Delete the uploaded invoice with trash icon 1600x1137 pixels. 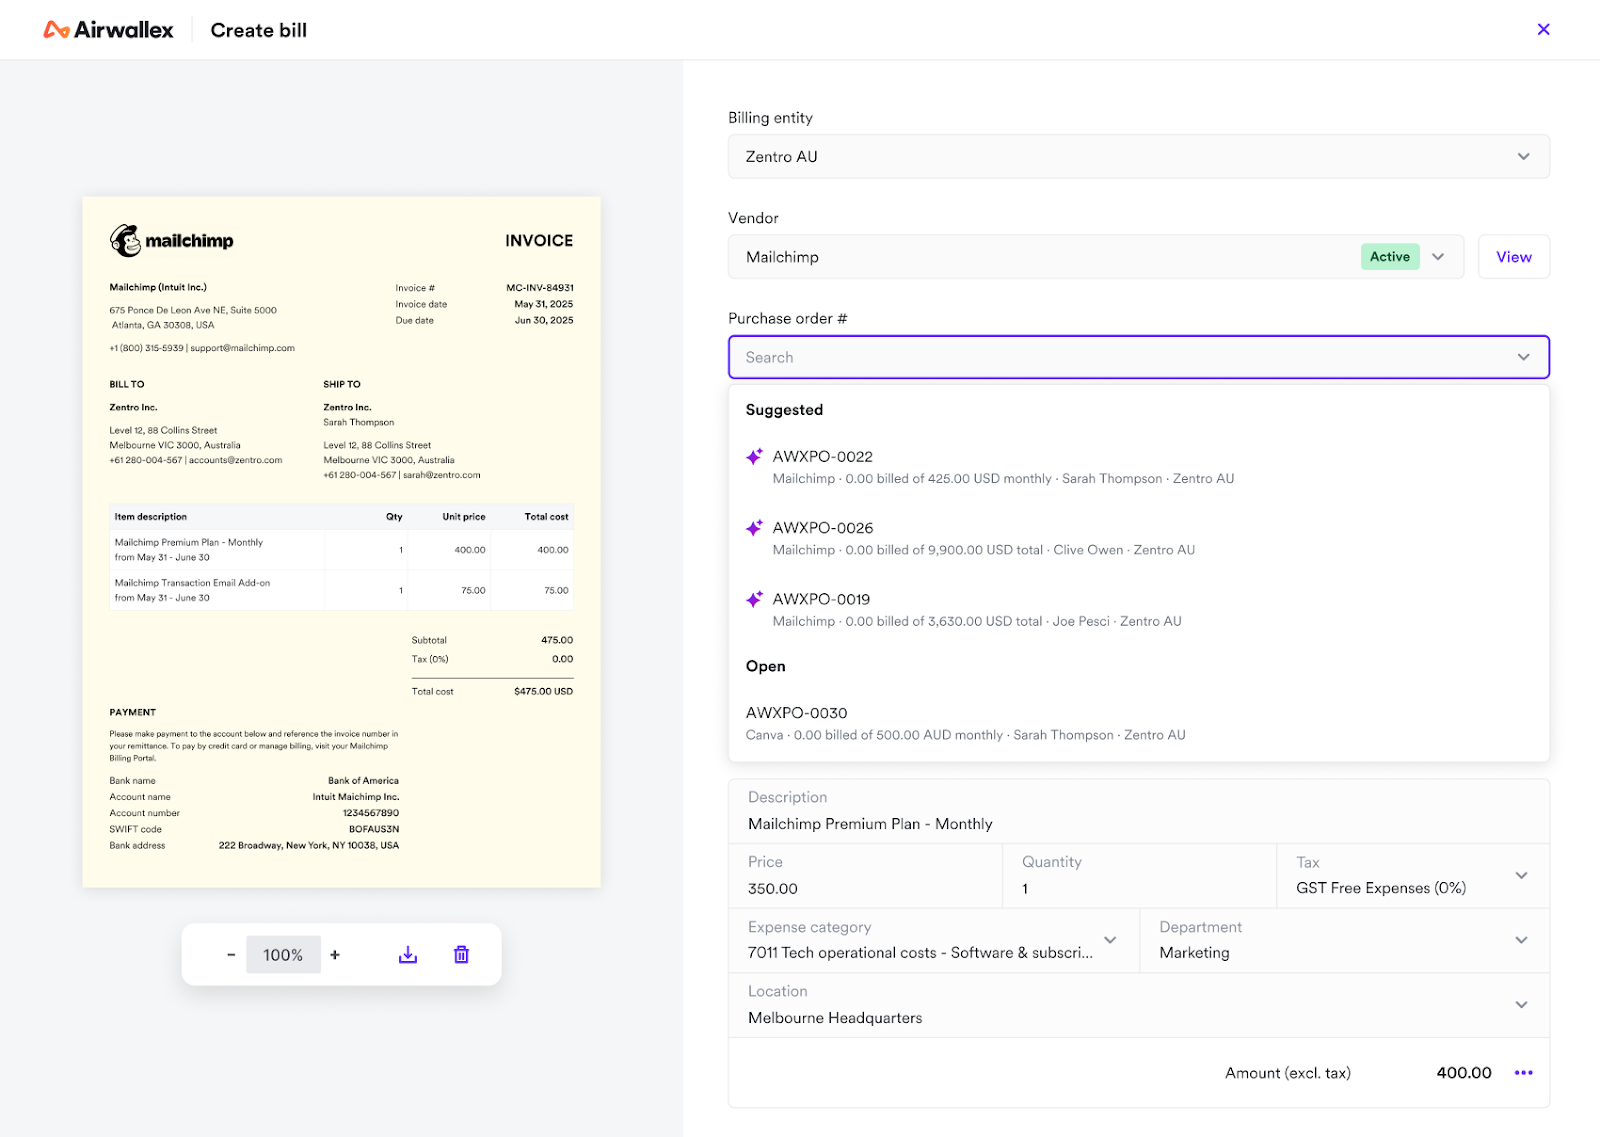coord(461,955)
